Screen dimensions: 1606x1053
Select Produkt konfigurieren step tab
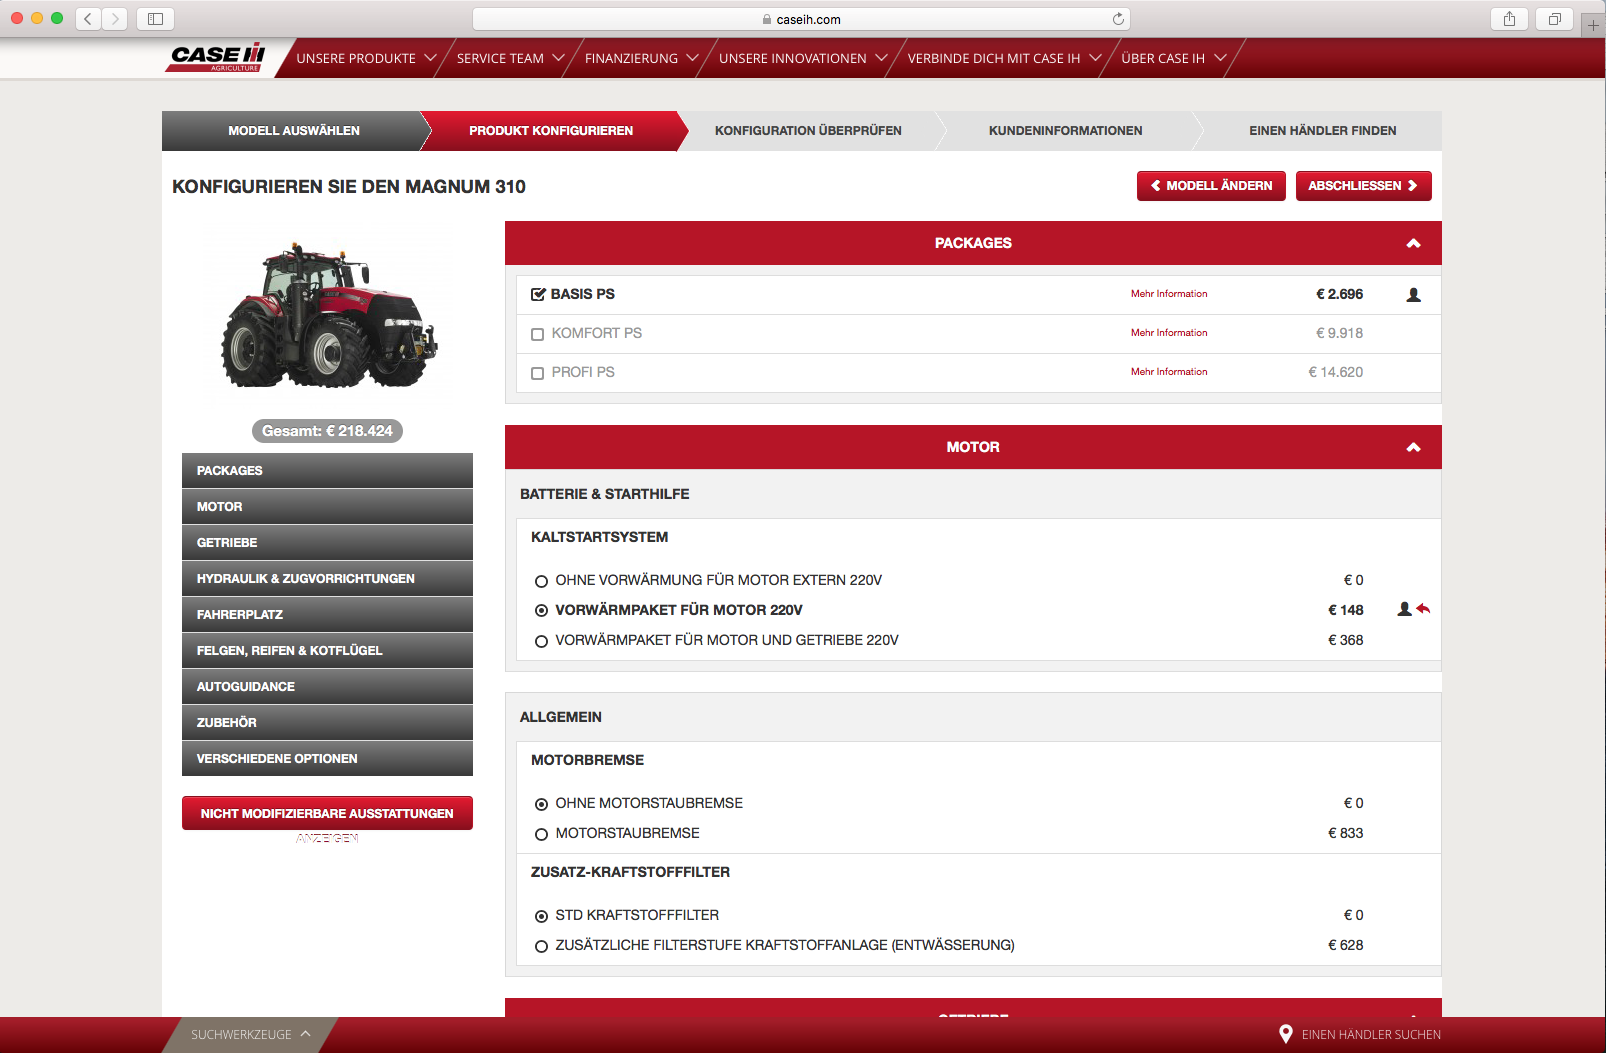point(551,131)
